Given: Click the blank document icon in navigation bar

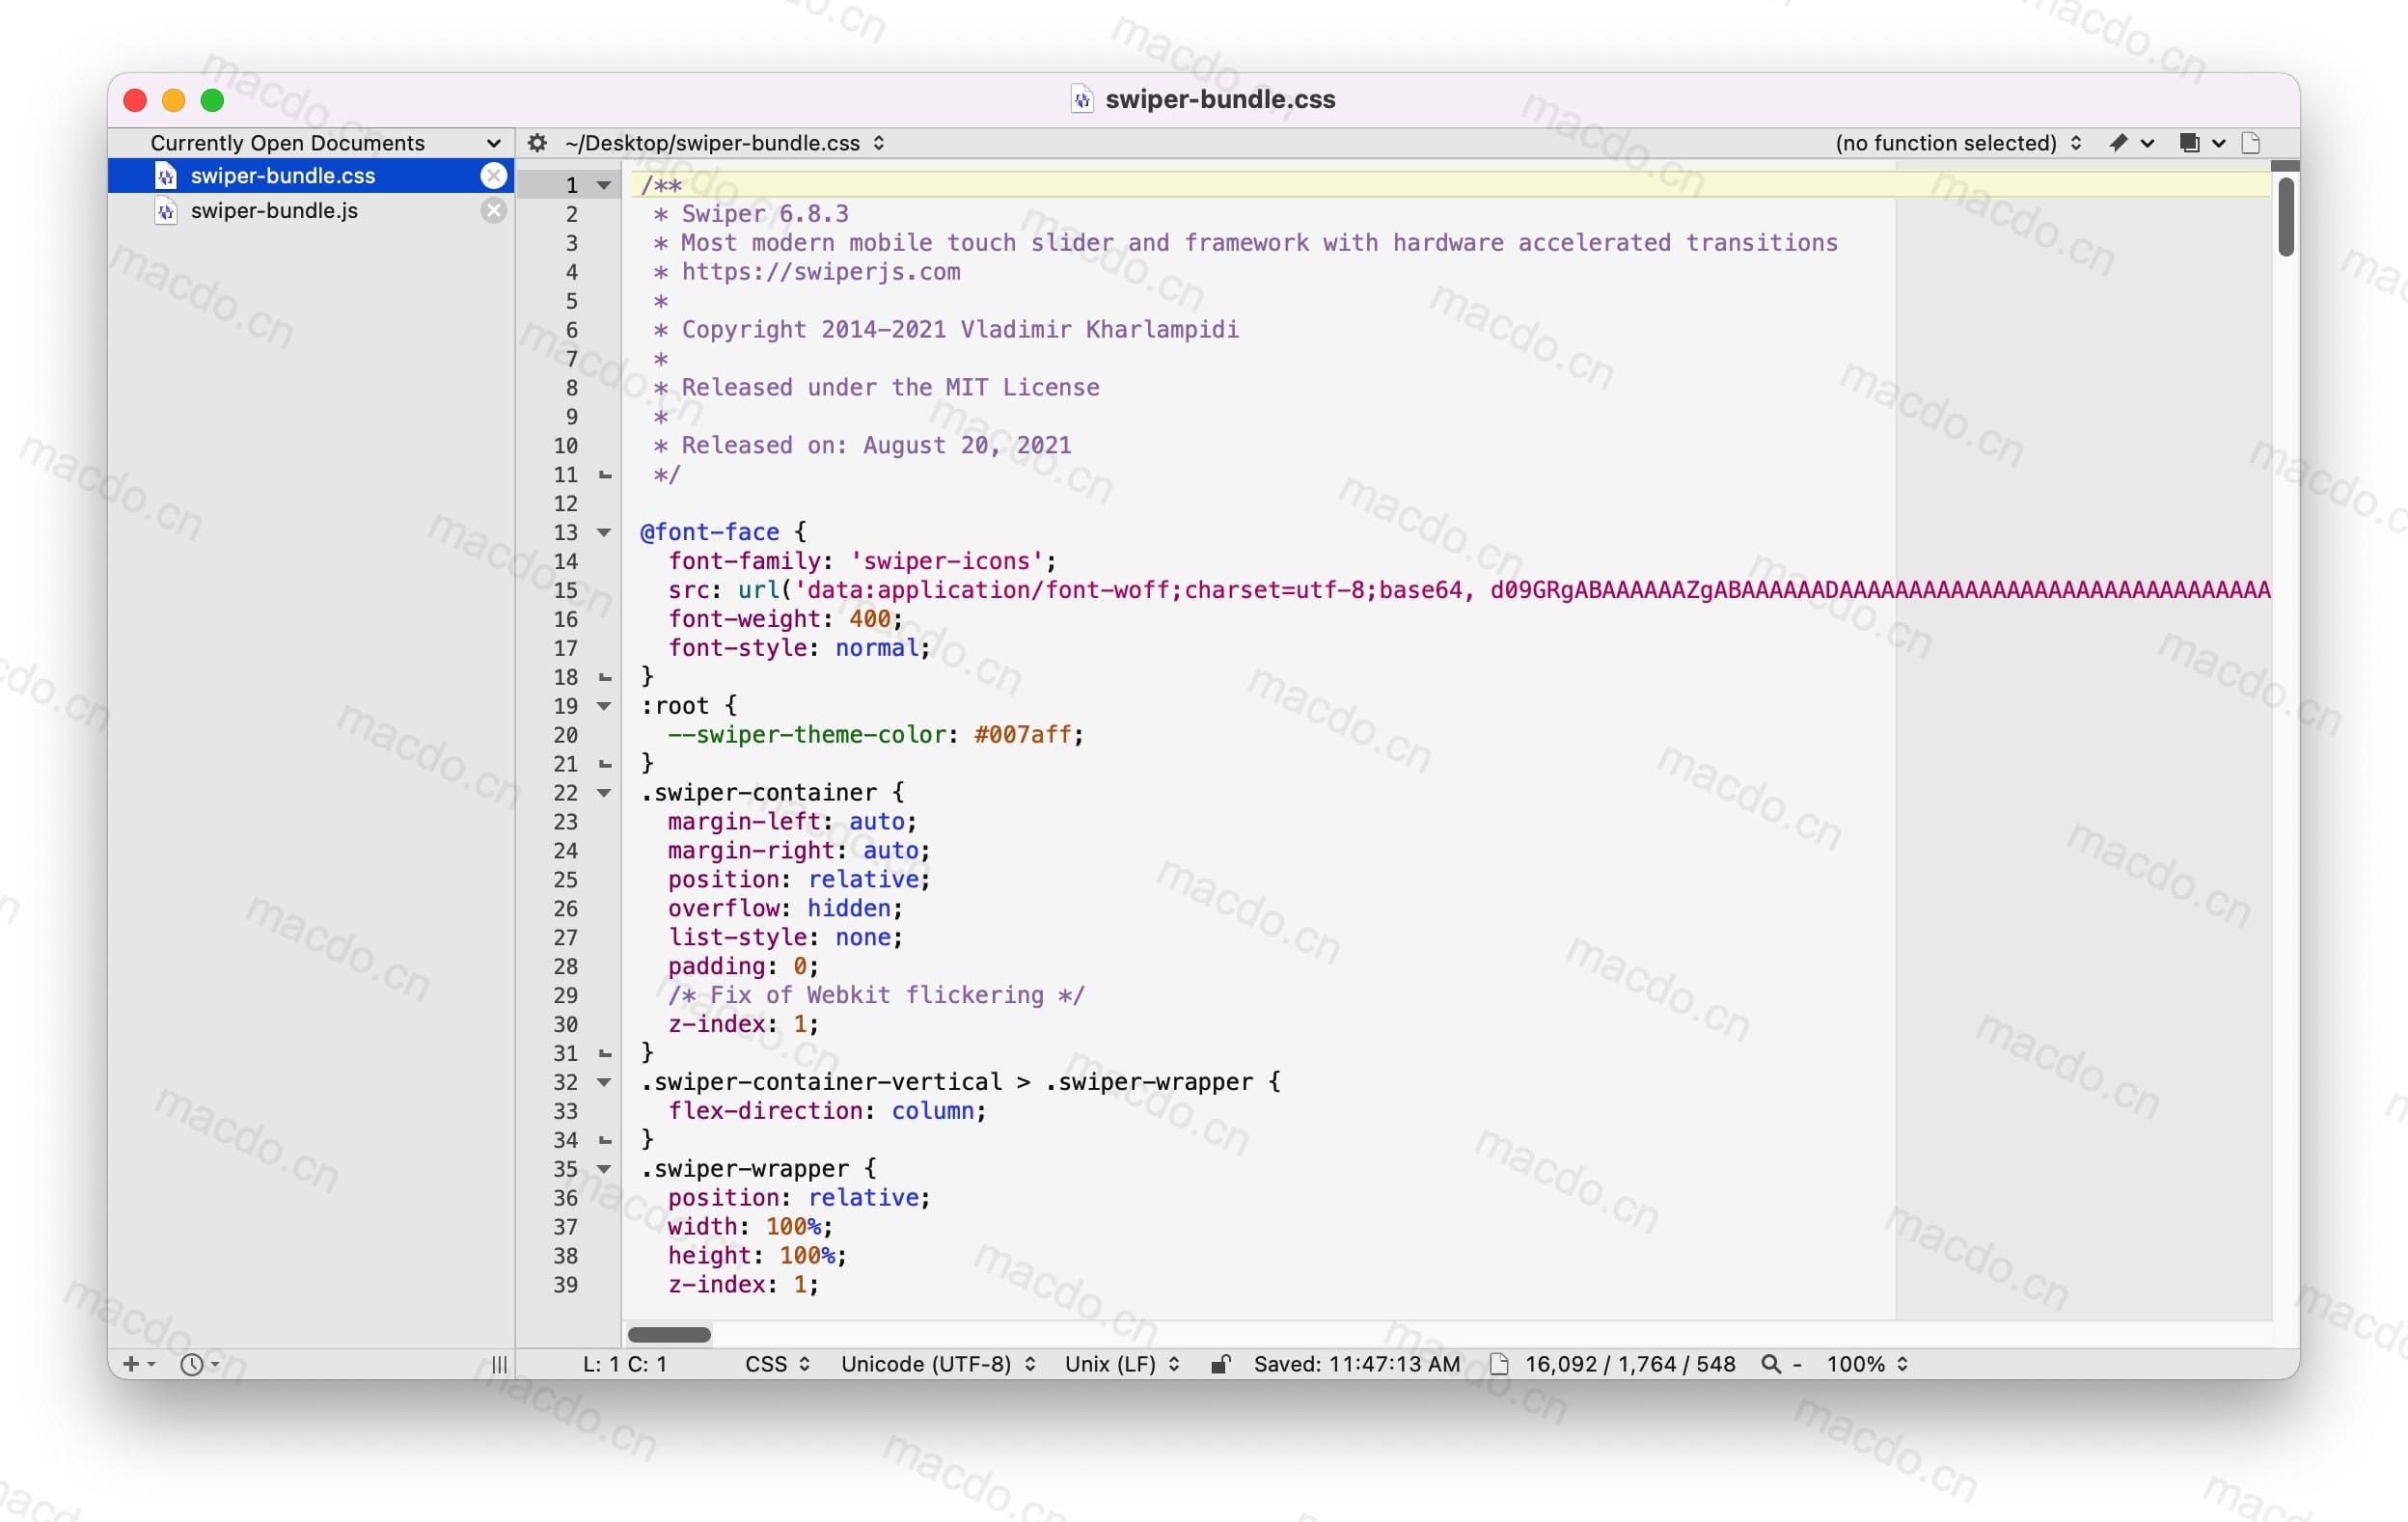Looking at the screenshot, I should click(2251, 143).
